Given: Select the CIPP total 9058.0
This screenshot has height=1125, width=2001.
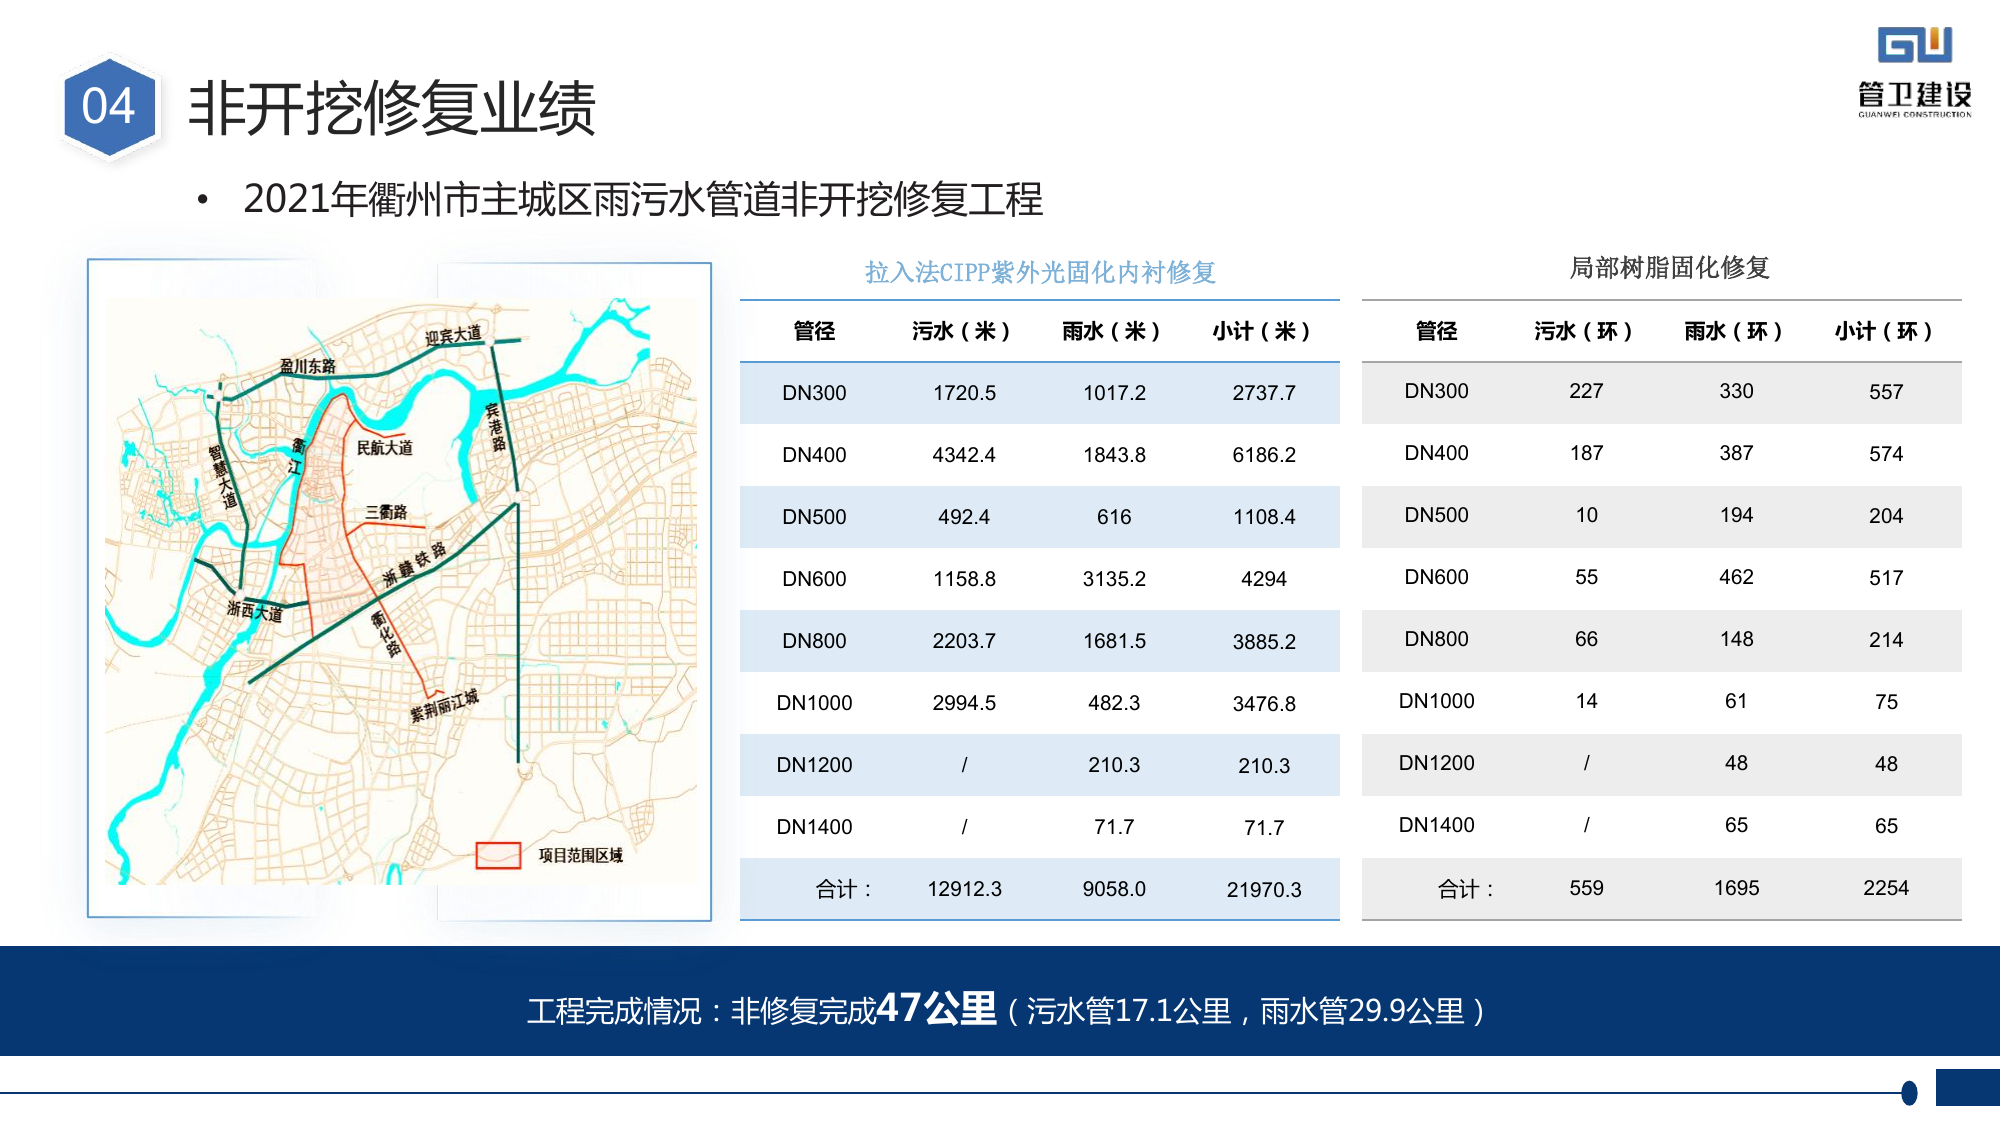Looking at the screenshot, I should pyautogui.click(x=1114, y=889).
